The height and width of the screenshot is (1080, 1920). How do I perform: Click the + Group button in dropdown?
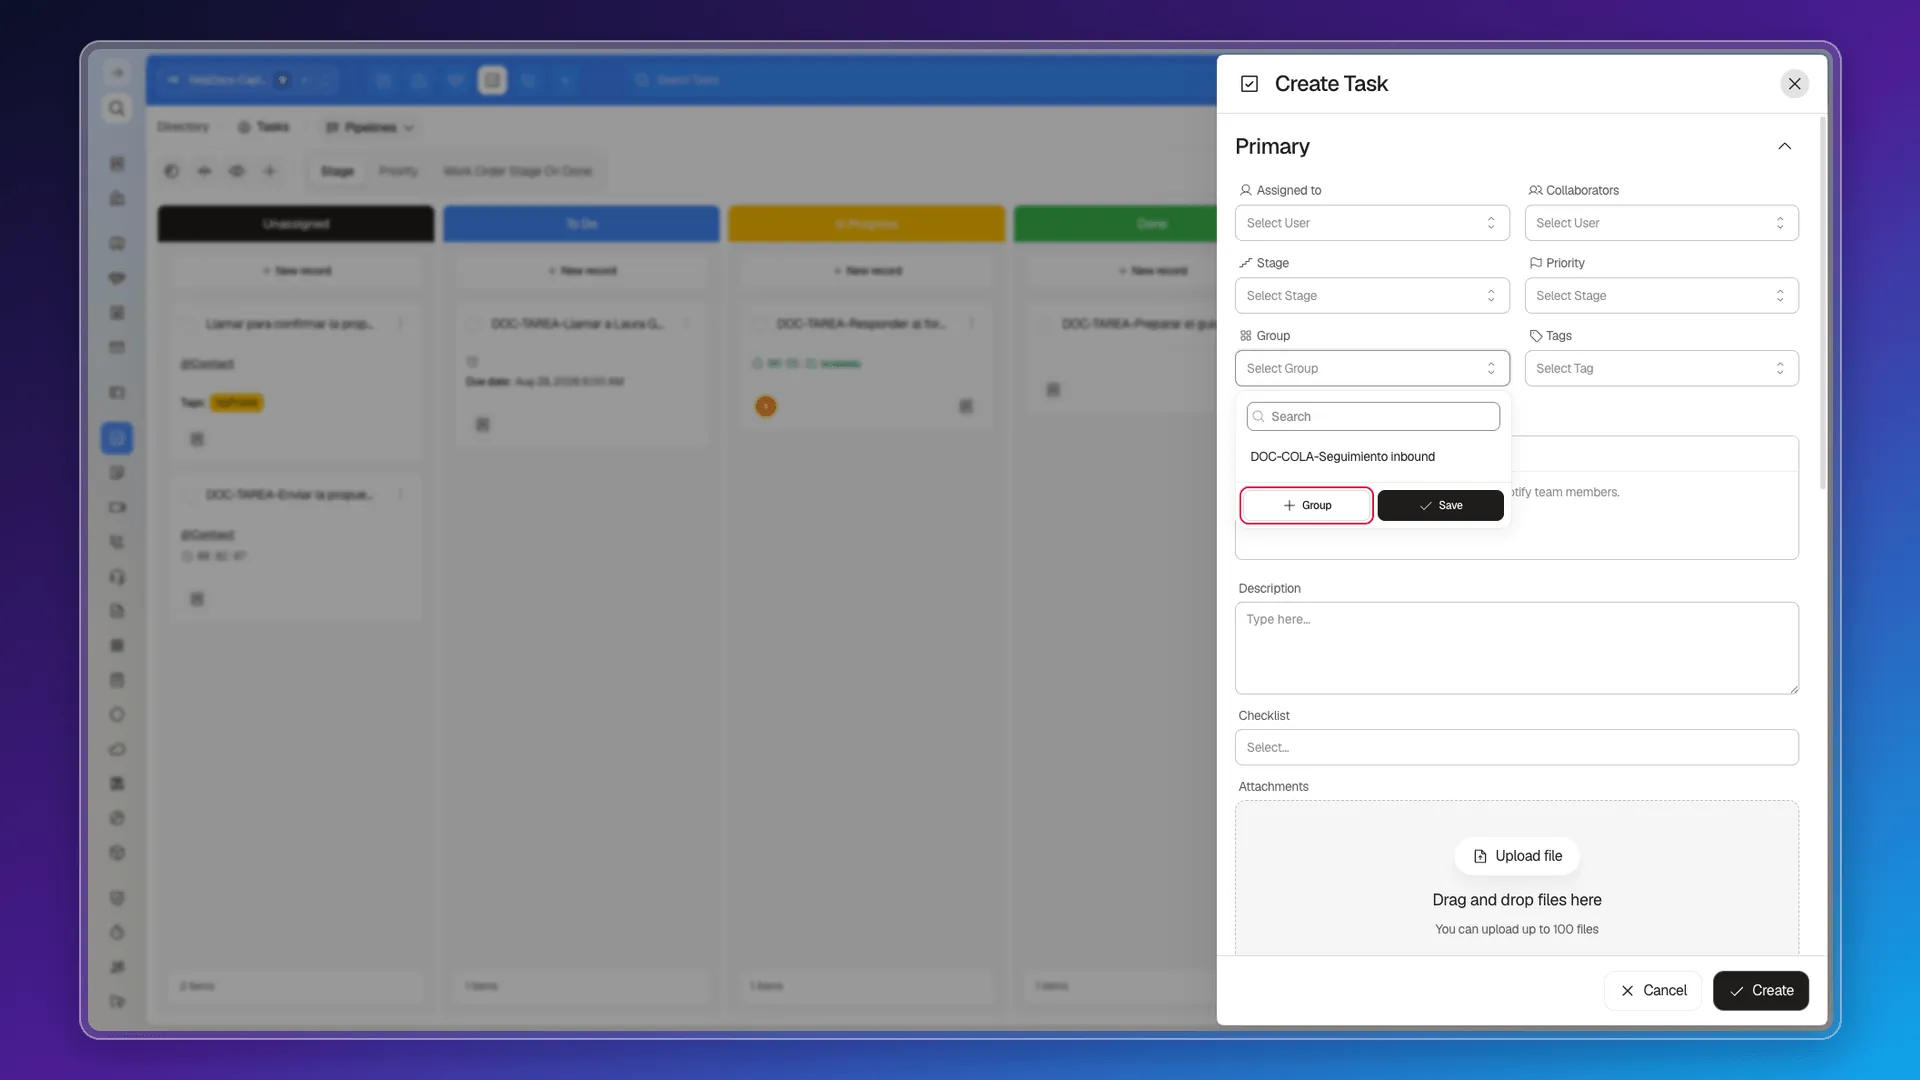pyautogui.click(x=1306, y=505)
